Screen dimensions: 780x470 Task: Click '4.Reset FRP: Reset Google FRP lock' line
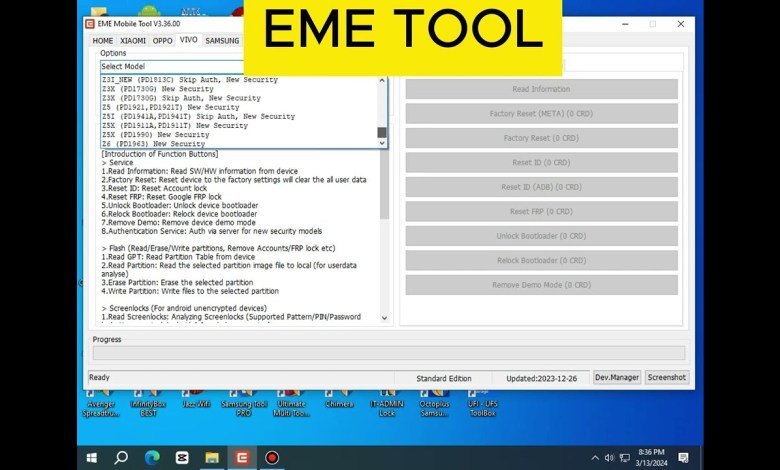162,197
